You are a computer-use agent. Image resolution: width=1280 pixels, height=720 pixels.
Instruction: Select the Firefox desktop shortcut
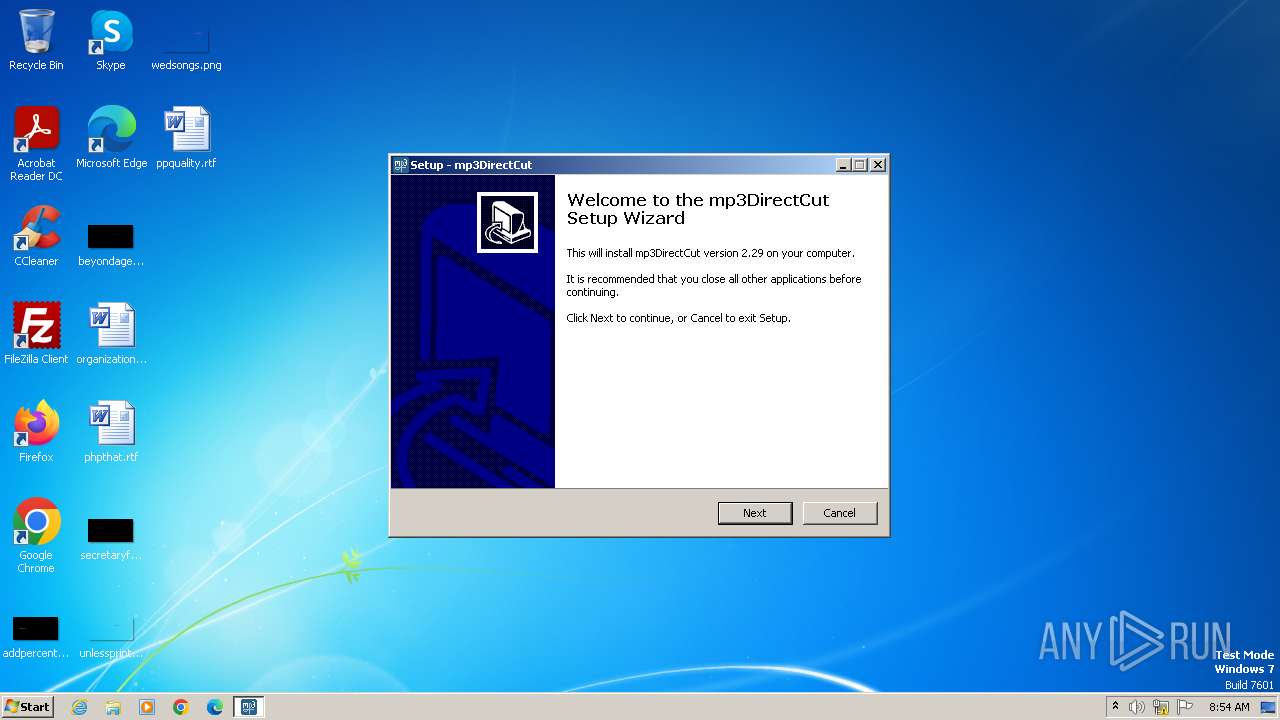point(36,432)
